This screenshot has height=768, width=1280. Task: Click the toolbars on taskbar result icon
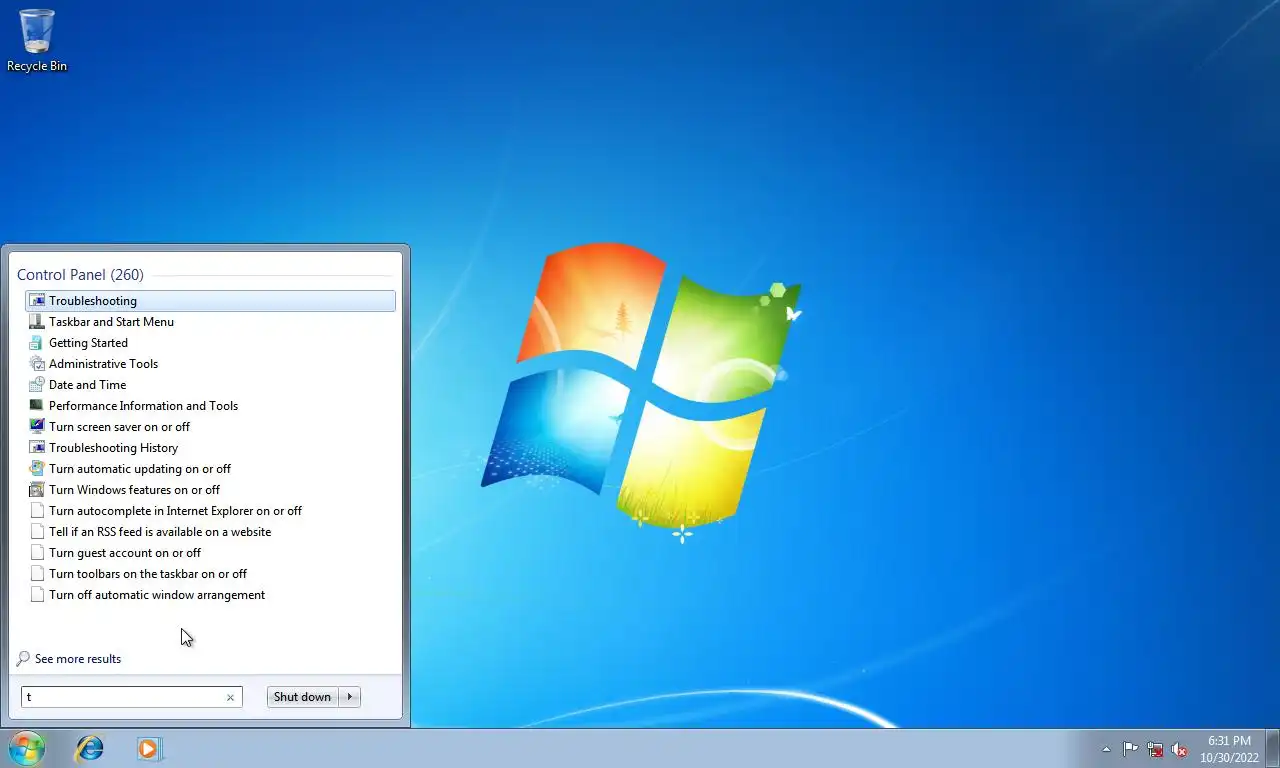pos(37,574)
